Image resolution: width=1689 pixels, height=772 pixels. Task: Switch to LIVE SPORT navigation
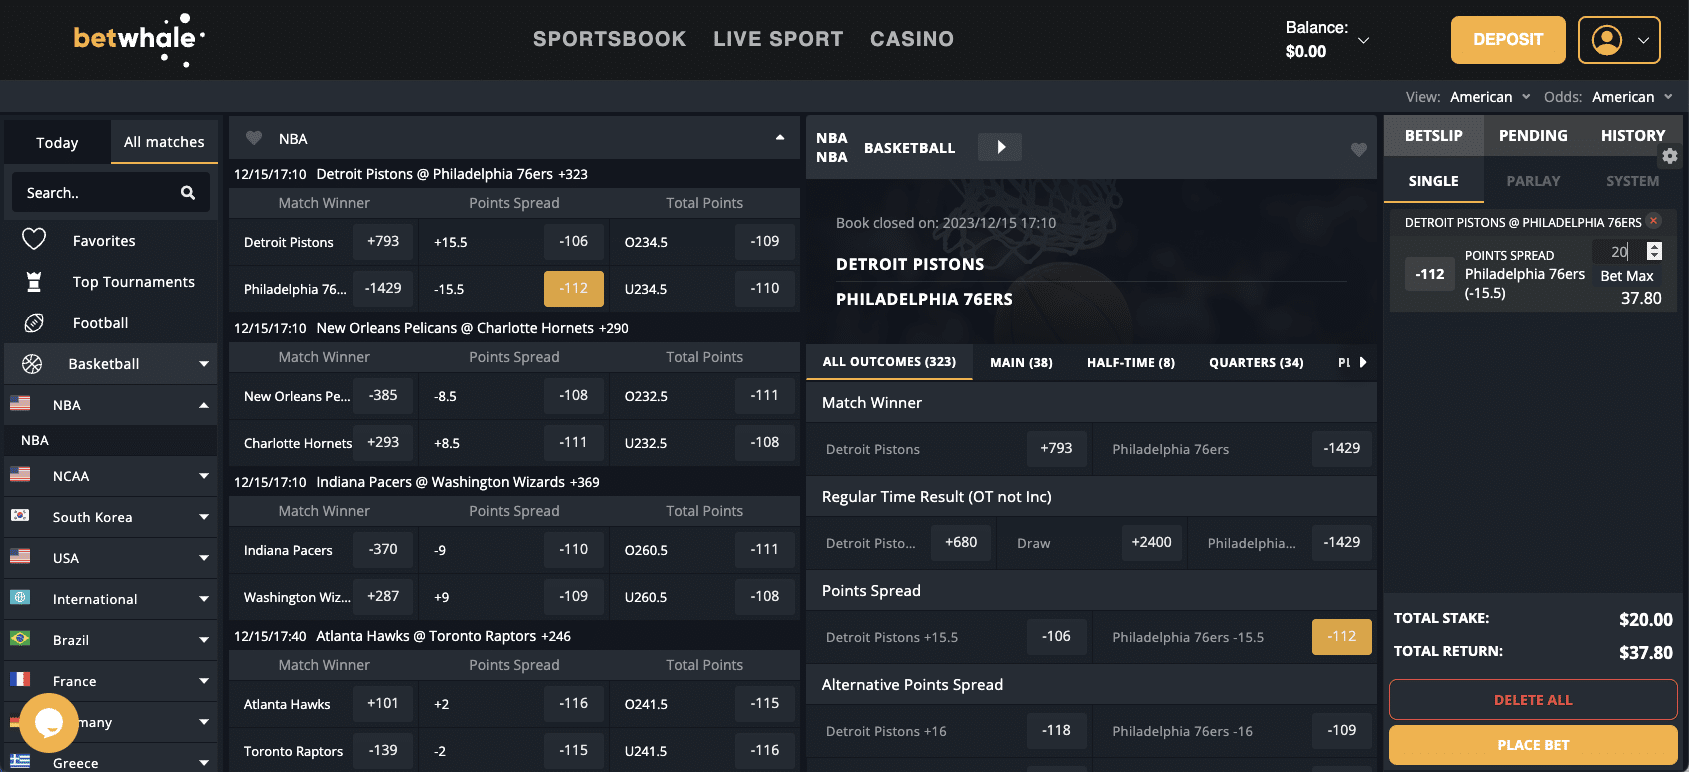click(778, 39)
